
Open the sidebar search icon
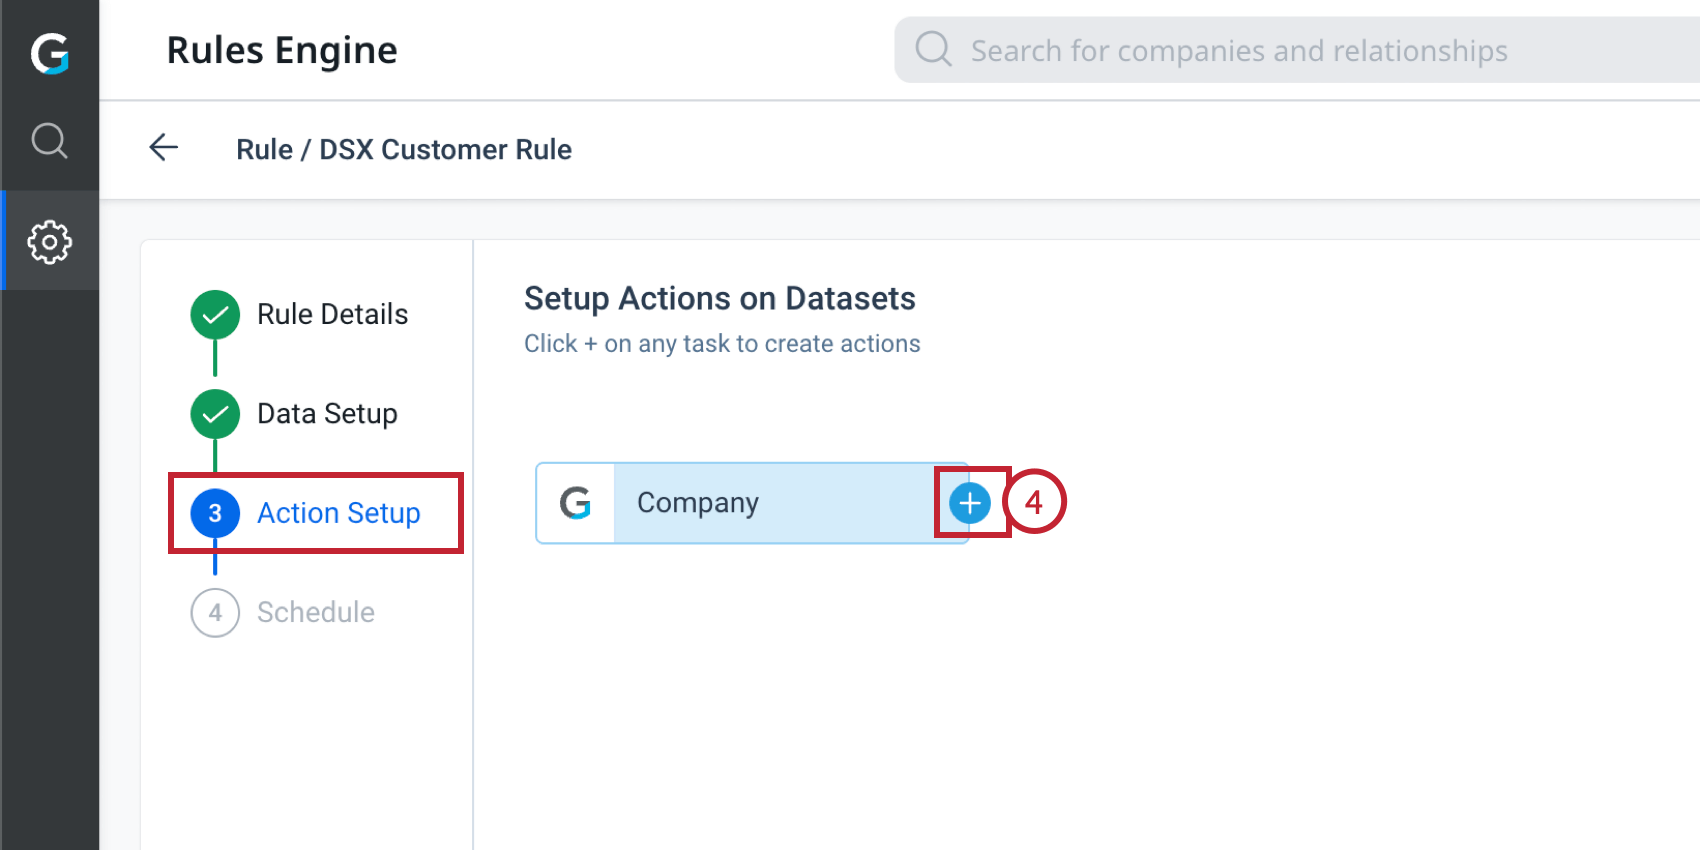click(49, 141)
